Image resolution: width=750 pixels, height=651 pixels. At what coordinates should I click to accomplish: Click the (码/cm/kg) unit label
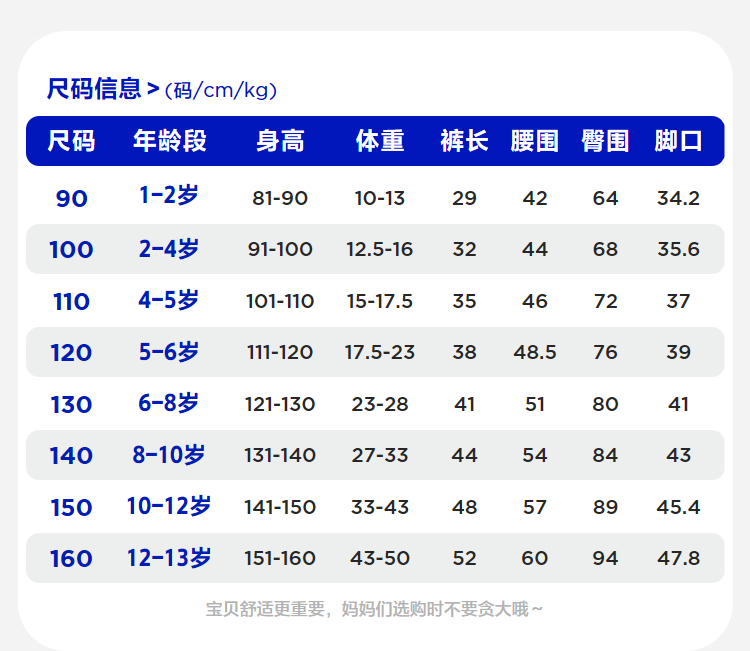pos(221,90)
